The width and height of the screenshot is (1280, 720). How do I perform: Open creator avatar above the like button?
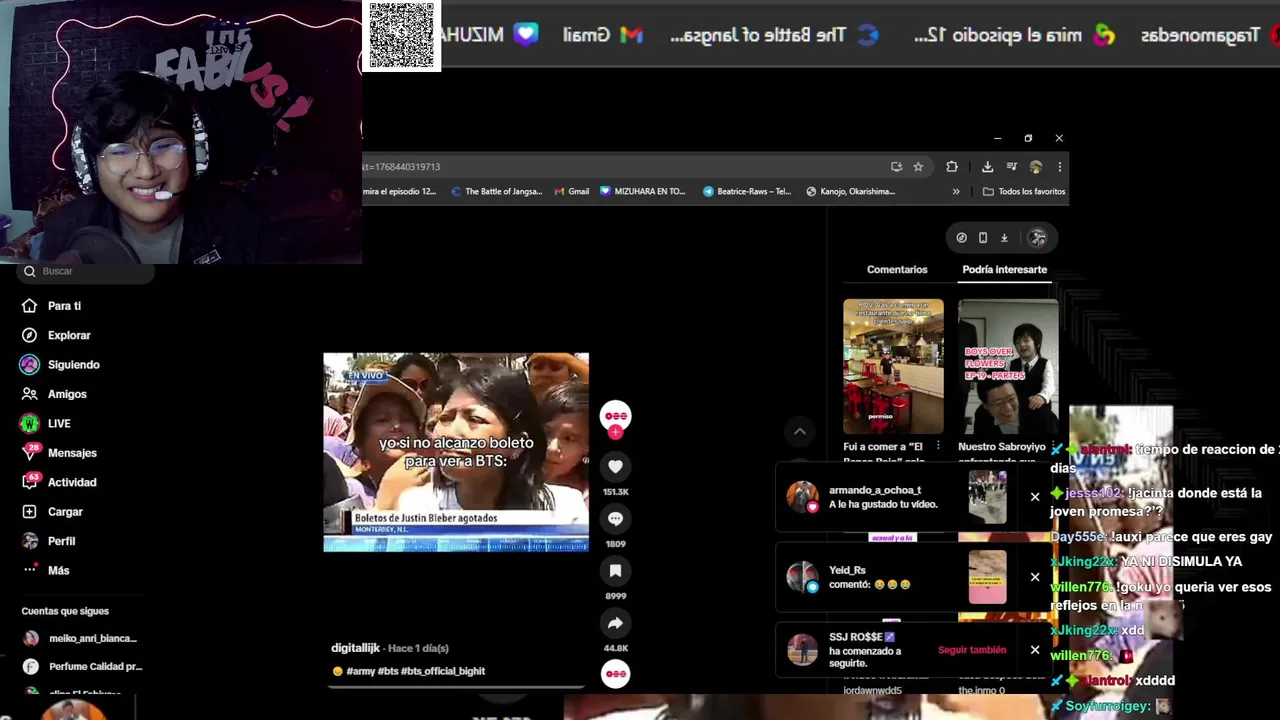(x=615, y=415)
